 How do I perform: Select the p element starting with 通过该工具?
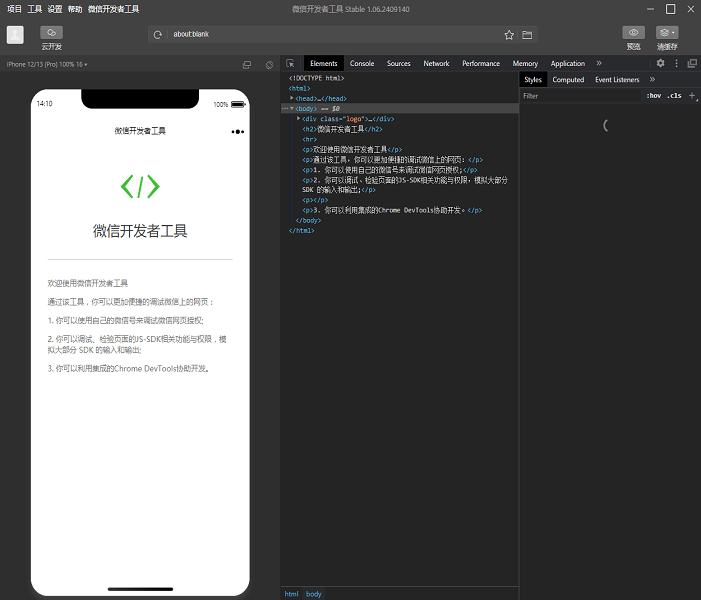(392, 160)
